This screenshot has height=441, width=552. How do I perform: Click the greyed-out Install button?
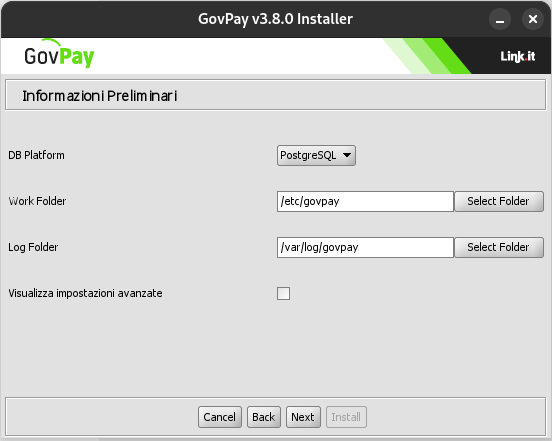346,417
